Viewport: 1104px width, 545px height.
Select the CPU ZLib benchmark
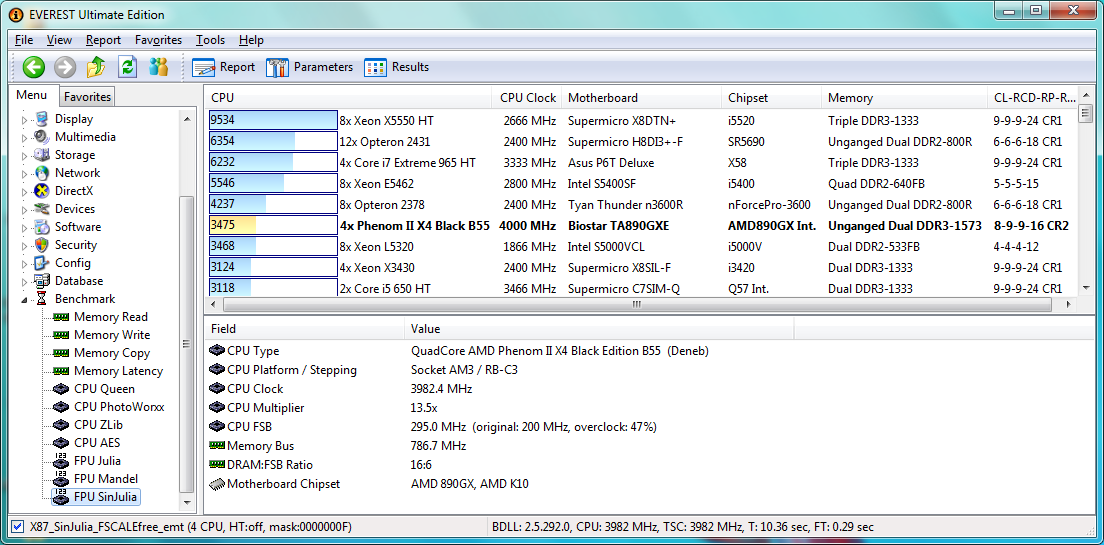[99, 425]
